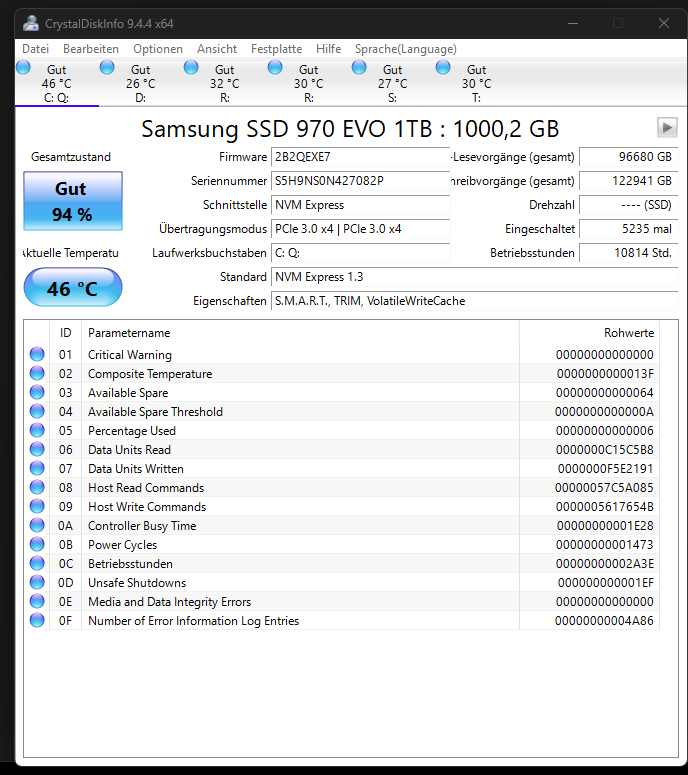Click status orb for Betriebsstunden row 0C
This screenshot has width=688, height=775.
pos(37,563)
